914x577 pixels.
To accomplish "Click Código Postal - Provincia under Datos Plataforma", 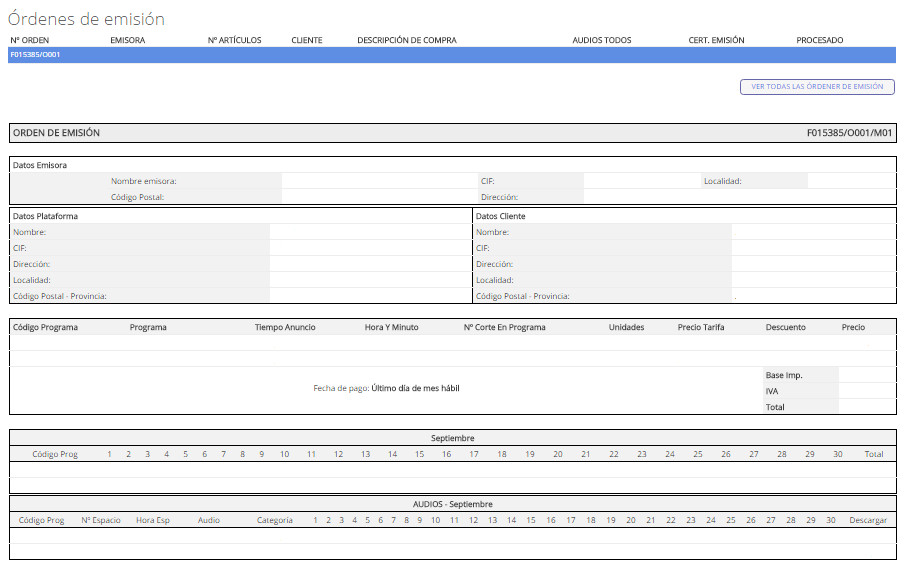I will tap(59, 296).
